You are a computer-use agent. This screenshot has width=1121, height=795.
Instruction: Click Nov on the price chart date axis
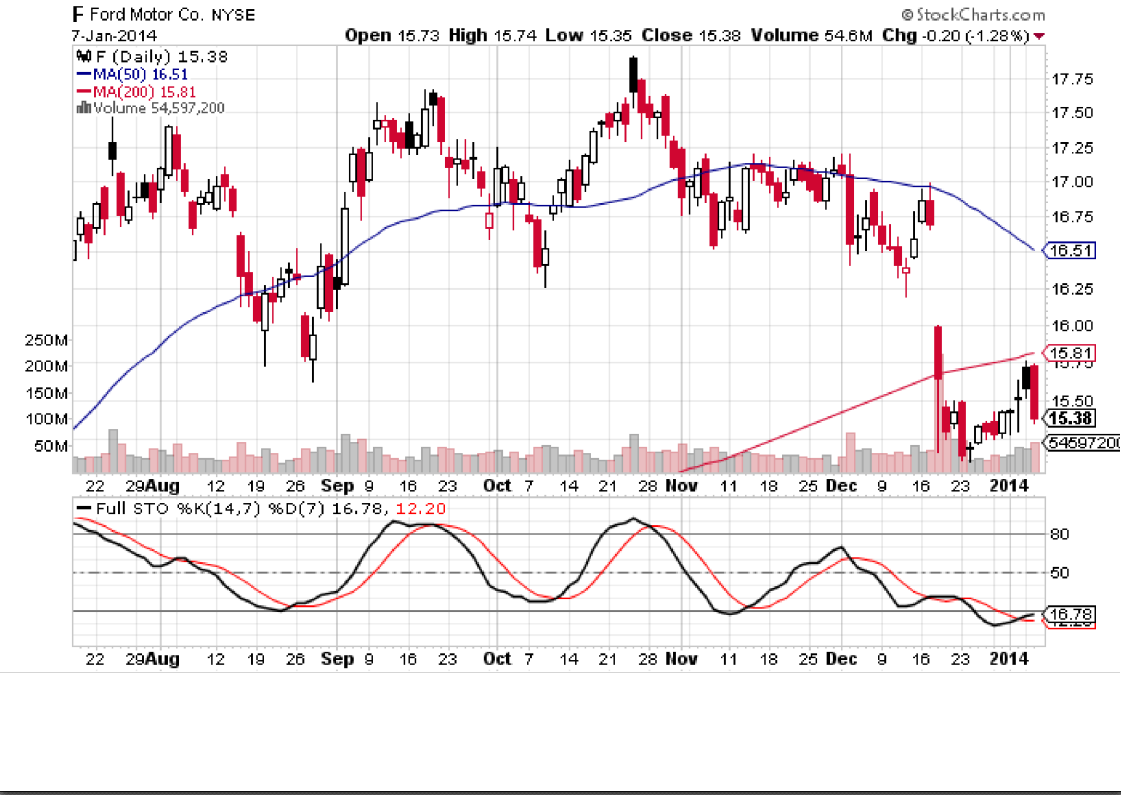(681, 486)
